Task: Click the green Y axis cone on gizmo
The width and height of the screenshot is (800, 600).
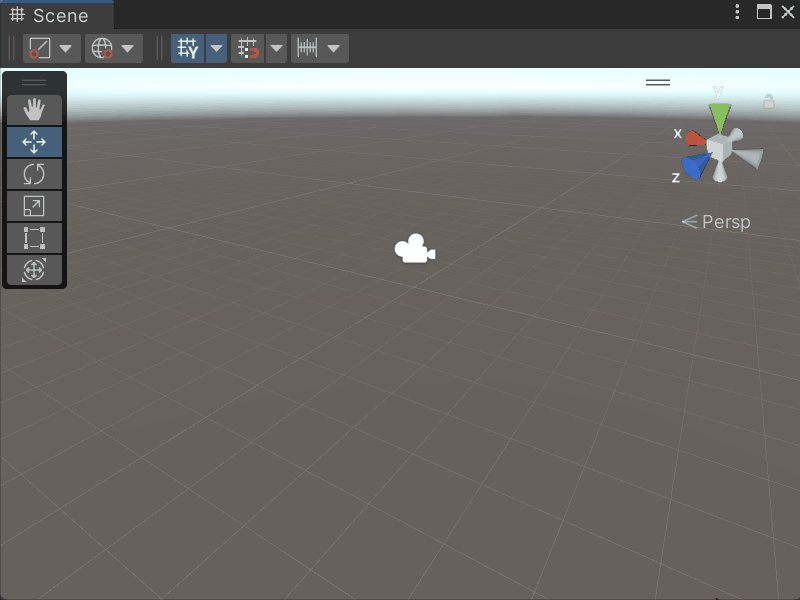Action: click(x=719, y=118)
